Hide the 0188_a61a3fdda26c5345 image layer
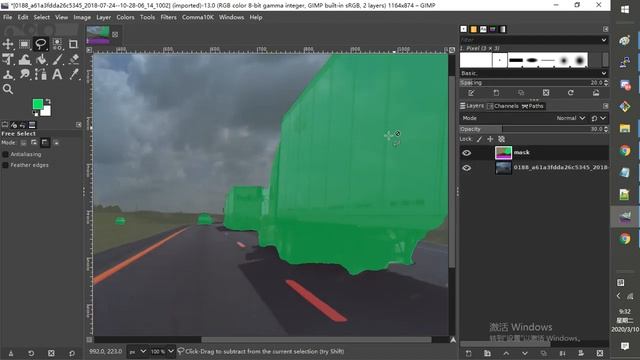The image size is (640, 360). (467, 168)
